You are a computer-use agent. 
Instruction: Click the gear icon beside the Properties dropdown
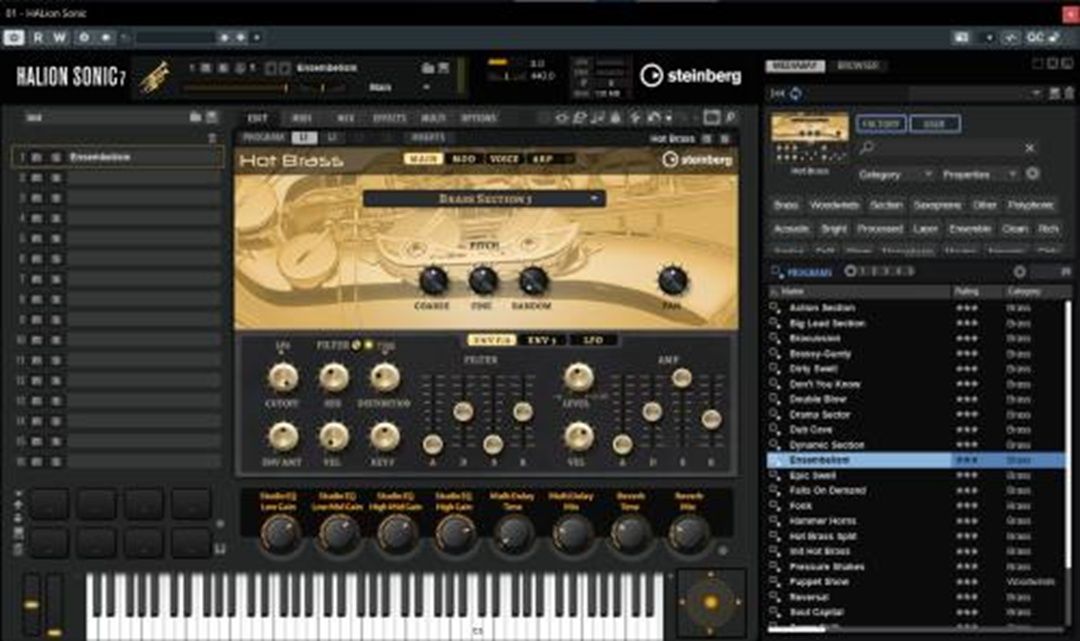[x=1033, y=174]
